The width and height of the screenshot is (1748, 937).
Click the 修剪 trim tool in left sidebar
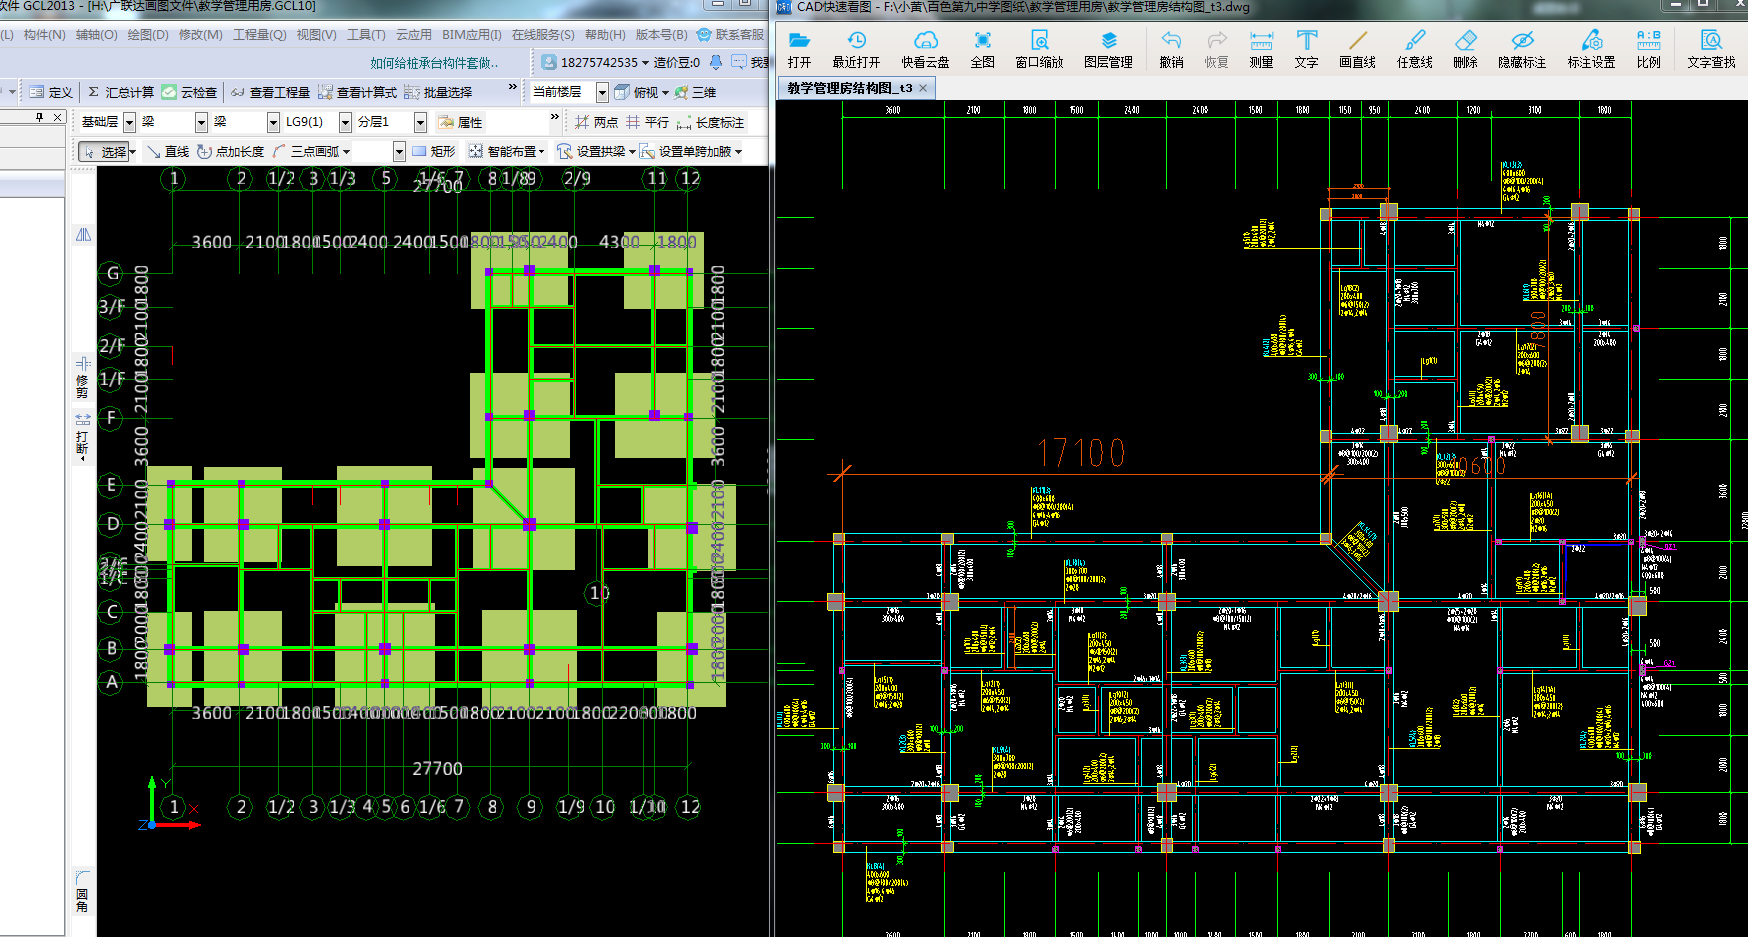[82, 377]
